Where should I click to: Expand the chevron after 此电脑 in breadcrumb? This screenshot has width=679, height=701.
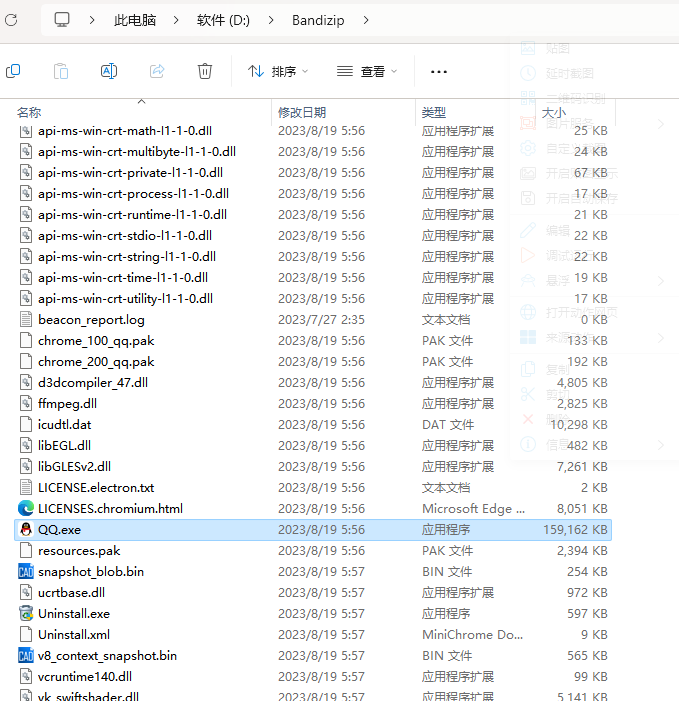(176, 20)
